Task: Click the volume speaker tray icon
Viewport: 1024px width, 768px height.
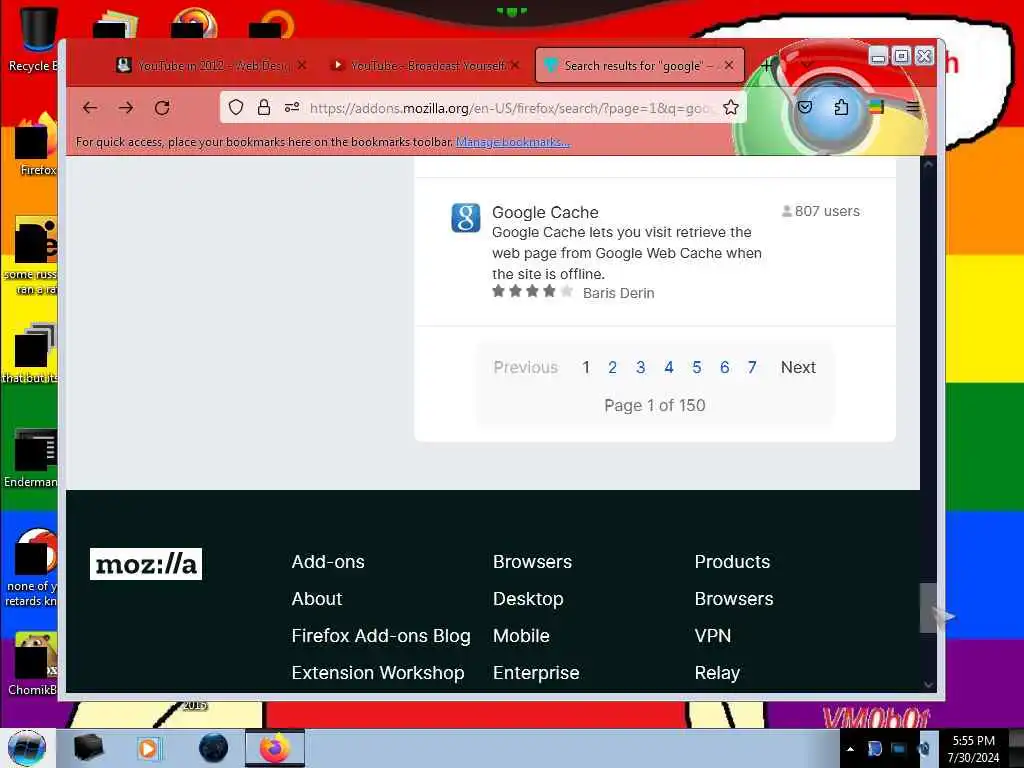Action: pos(924,749)
